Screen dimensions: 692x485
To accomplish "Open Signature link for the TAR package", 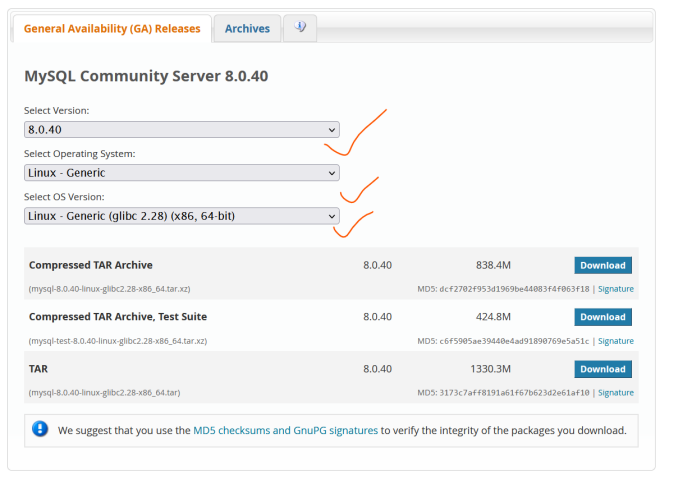I will point(616,393).
